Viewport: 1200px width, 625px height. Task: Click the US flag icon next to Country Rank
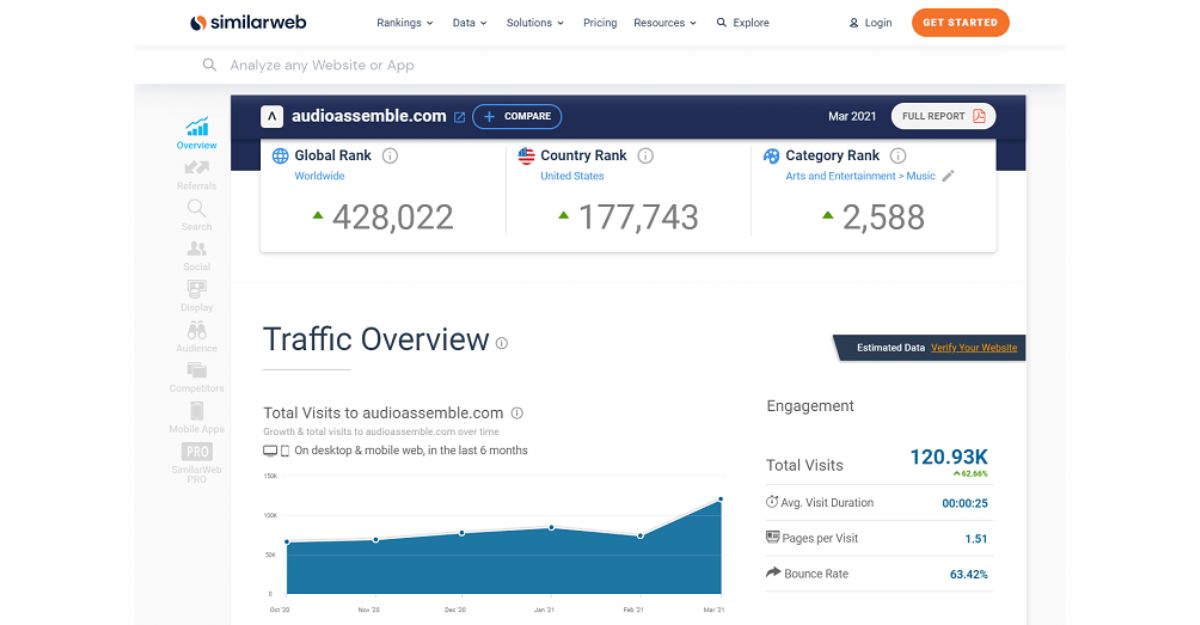pyautogui.click(x=527, y=156)
